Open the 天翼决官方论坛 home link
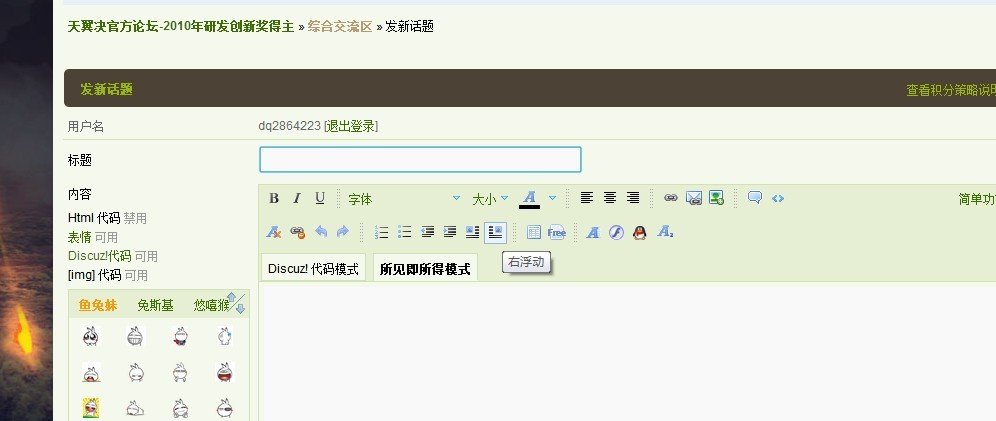 (181, 27)
